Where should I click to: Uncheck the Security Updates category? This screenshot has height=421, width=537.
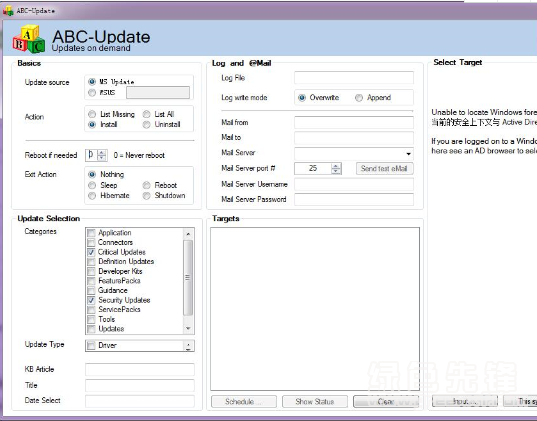point(91,300)
